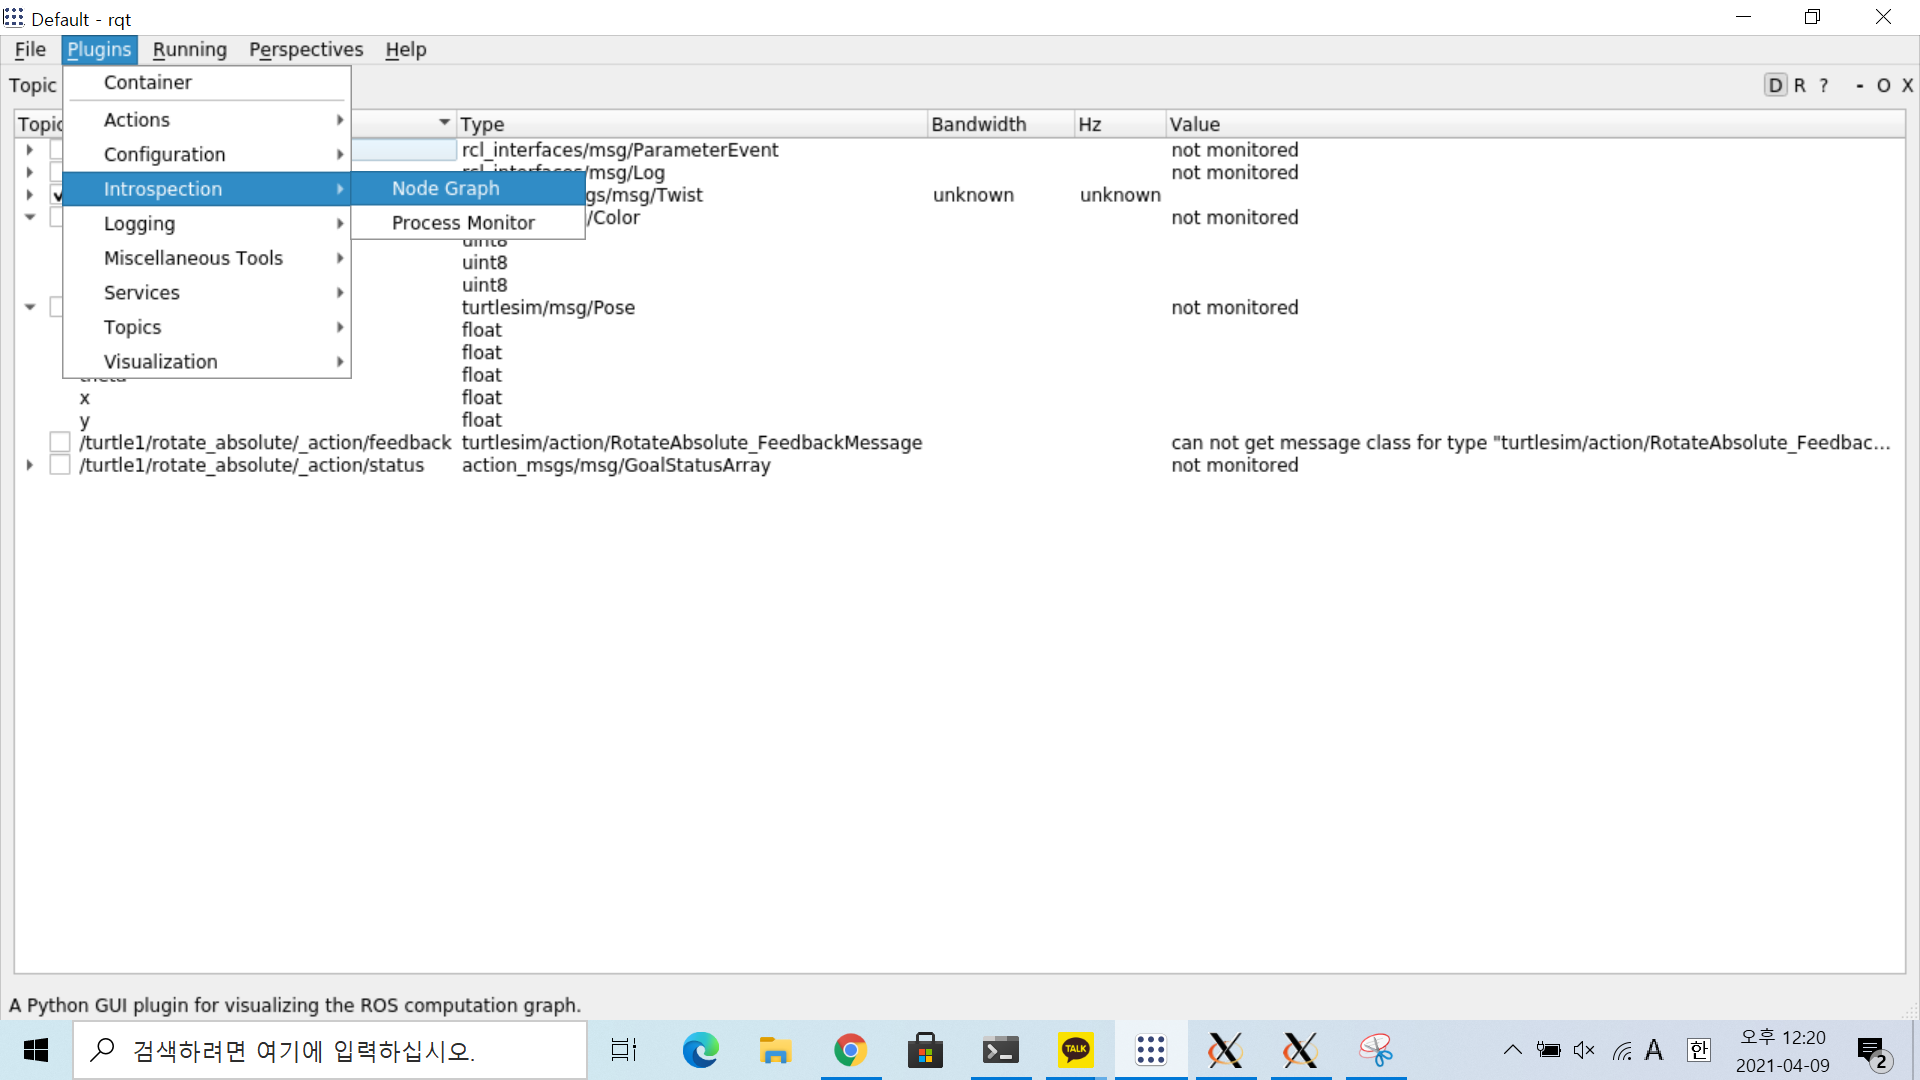Open the Running menu

(190, 49)
